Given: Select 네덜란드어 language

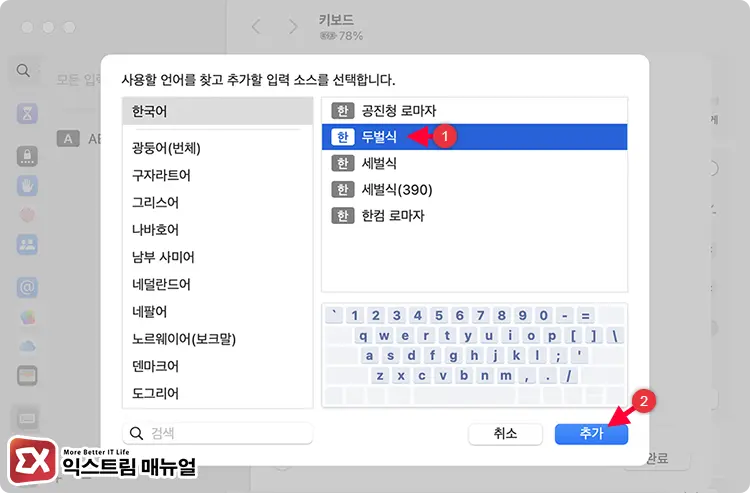Looking at the screenshot, I should (218, 285).
